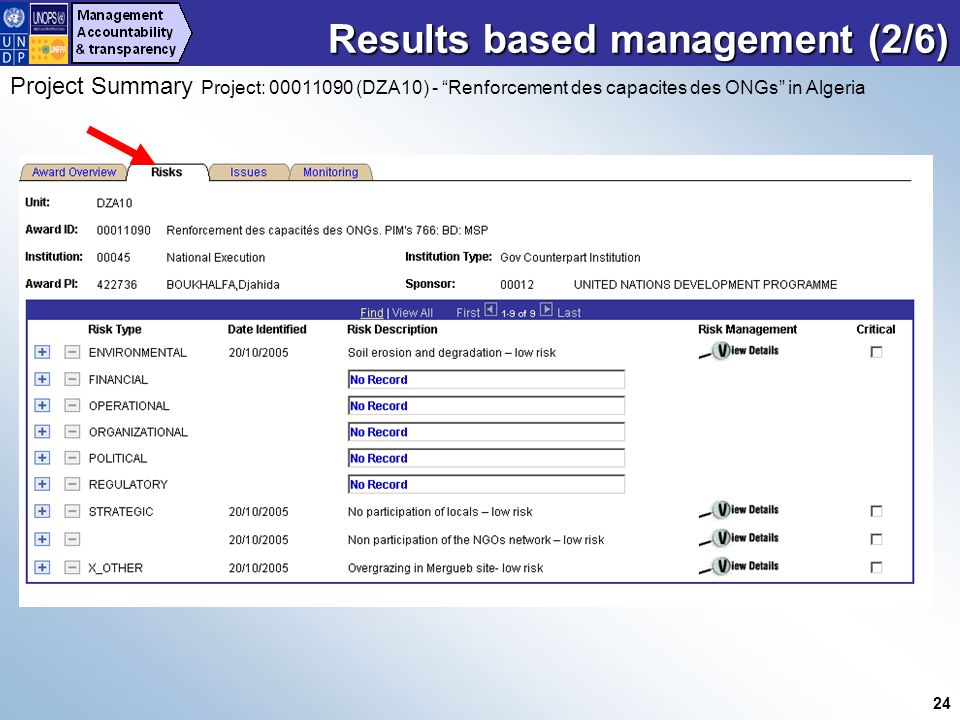Click the Find link in risk grid header
The image size is (960, 720).
(x=372, y=313)
